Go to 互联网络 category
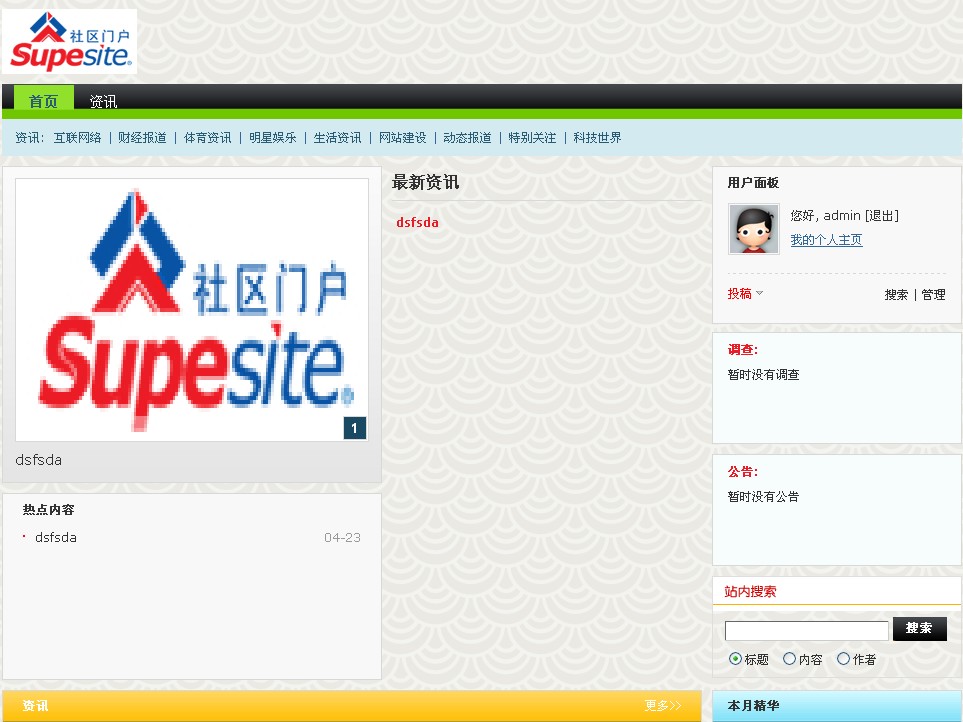Screen dimensions: 963x722 coord(77,138)
